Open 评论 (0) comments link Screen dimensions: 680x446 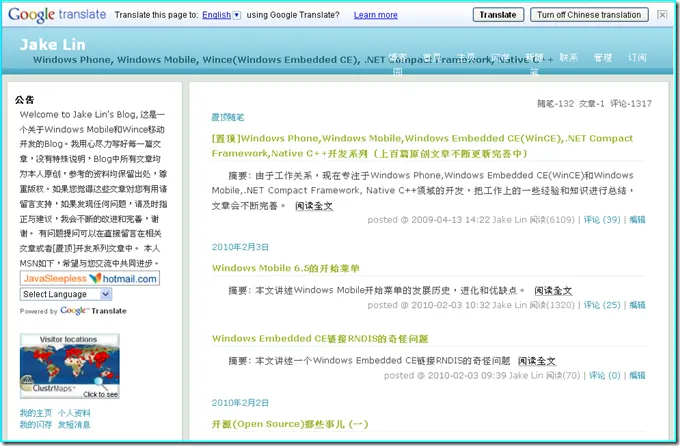605,375
